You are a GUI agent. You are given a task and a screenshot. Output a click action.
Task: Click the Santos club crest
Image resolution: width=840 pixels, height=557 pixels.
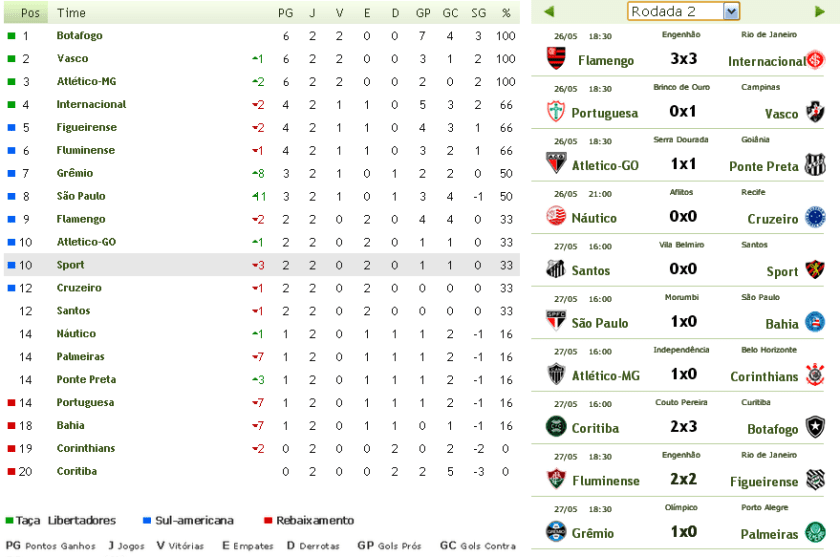tap(555, 268)
